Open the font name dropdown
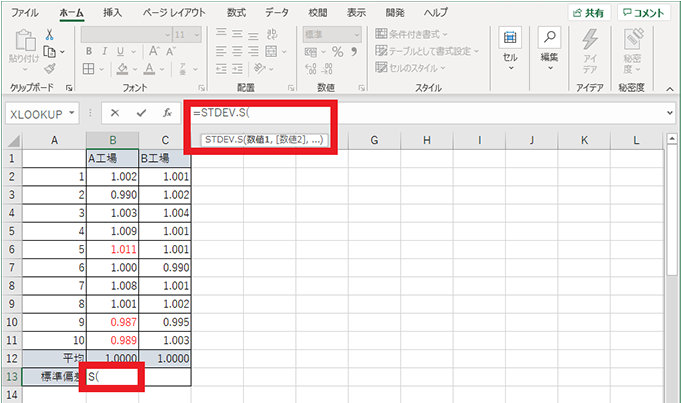Viewport: 681px width, 403px height. (167, 35)
